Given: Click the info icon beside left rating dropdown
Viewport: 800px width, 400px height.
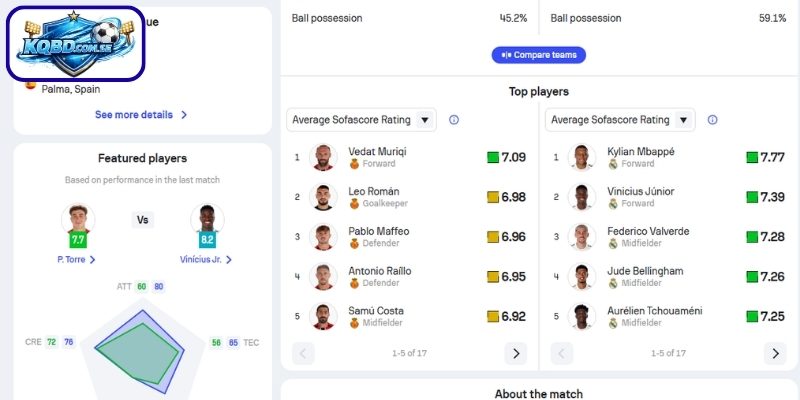Looking at the screenshot, I should (454, 120).
